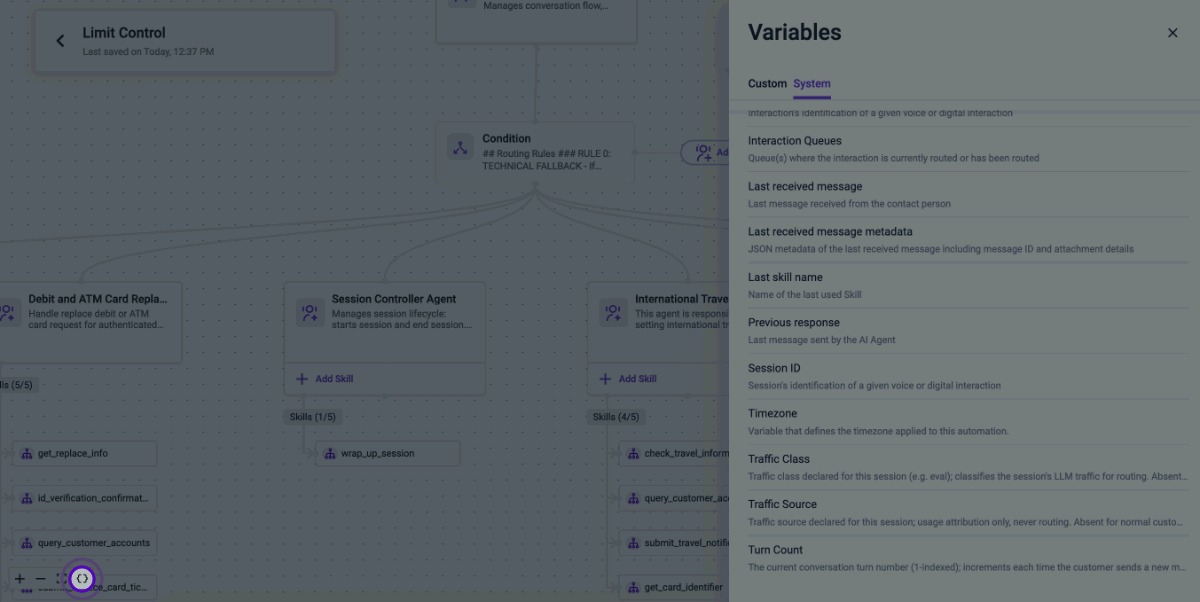Click the id_verification_confirmat skill label
This screenshot has width=1200, height=602.
(94, 498)
